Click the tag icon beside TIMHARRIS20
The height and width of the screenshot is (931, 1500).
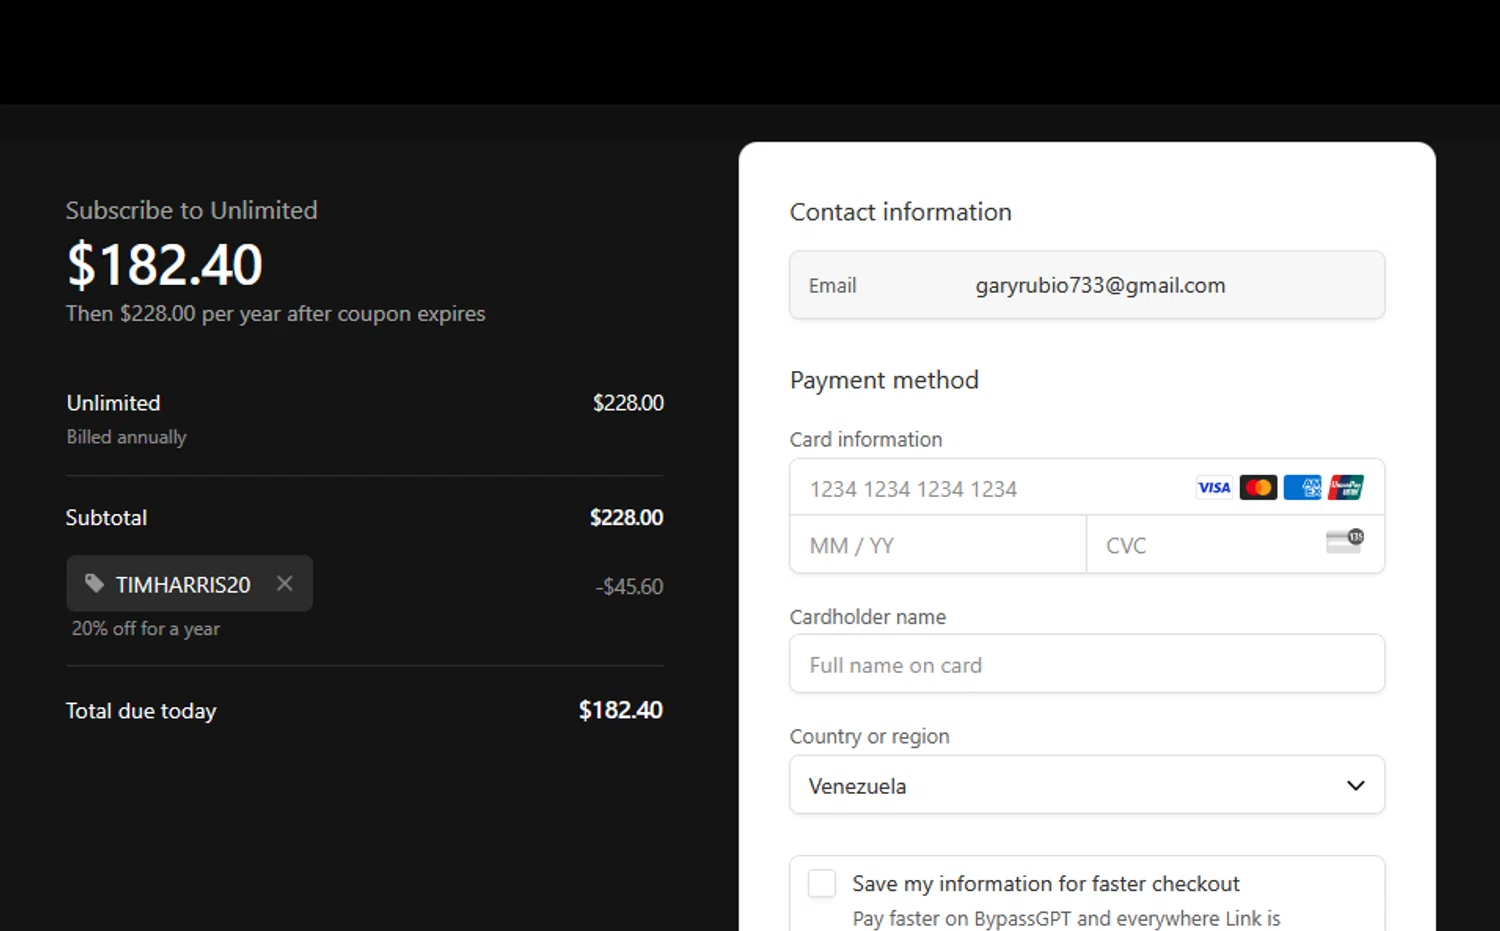tap(94, 584)
